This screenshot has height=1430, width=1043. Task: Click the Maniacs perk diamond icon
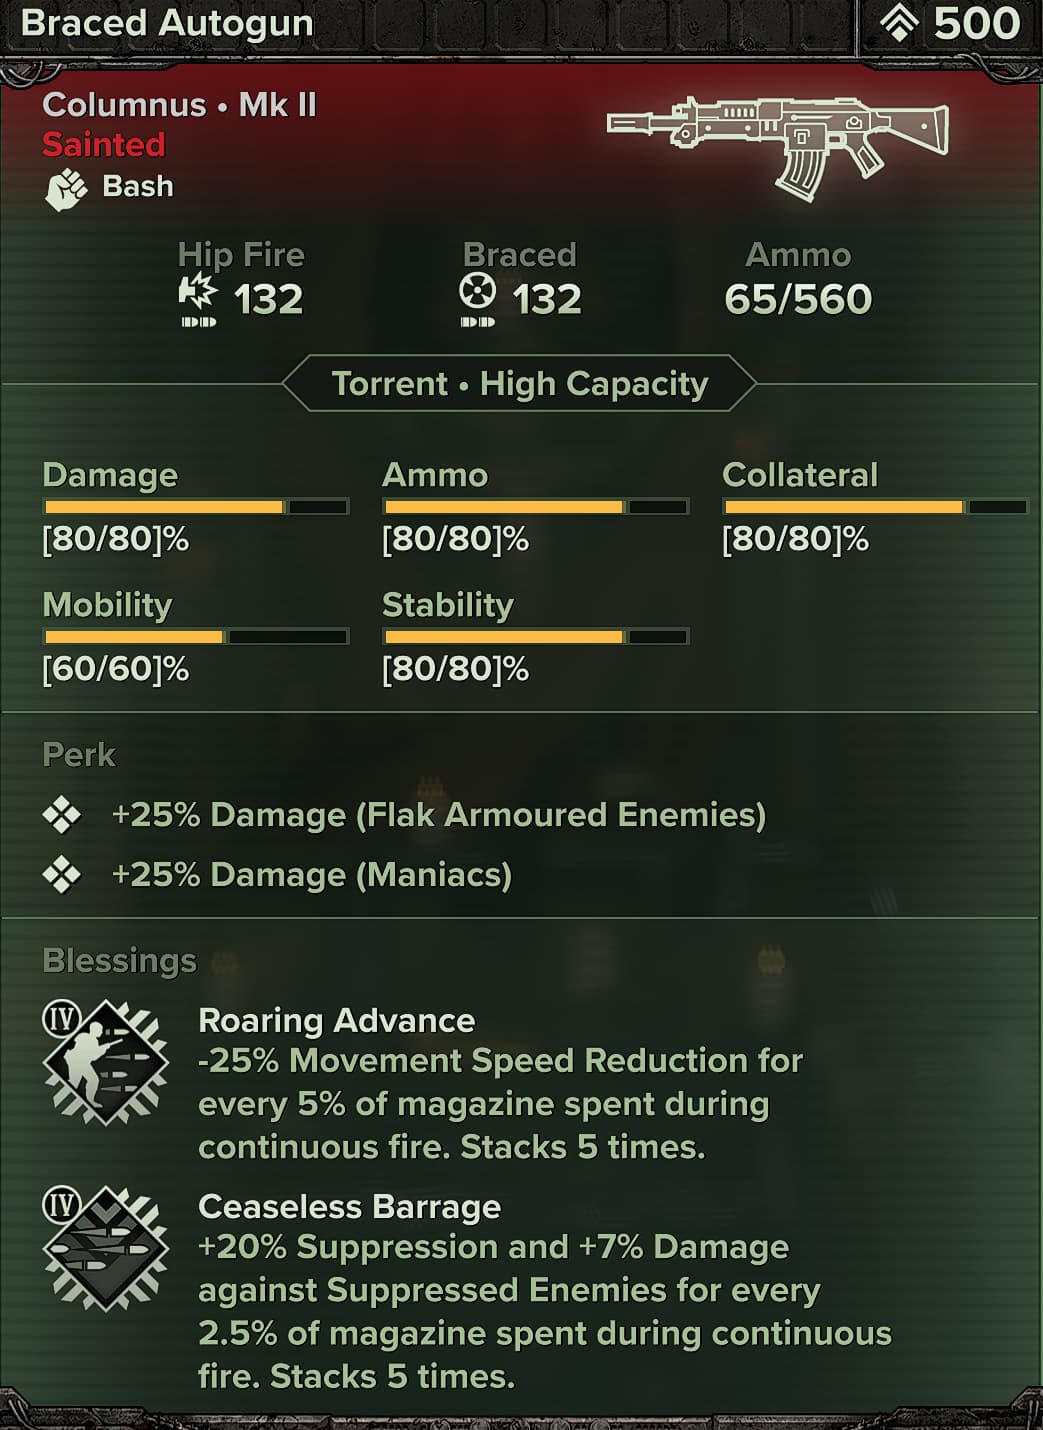click(x=62, y=875)
